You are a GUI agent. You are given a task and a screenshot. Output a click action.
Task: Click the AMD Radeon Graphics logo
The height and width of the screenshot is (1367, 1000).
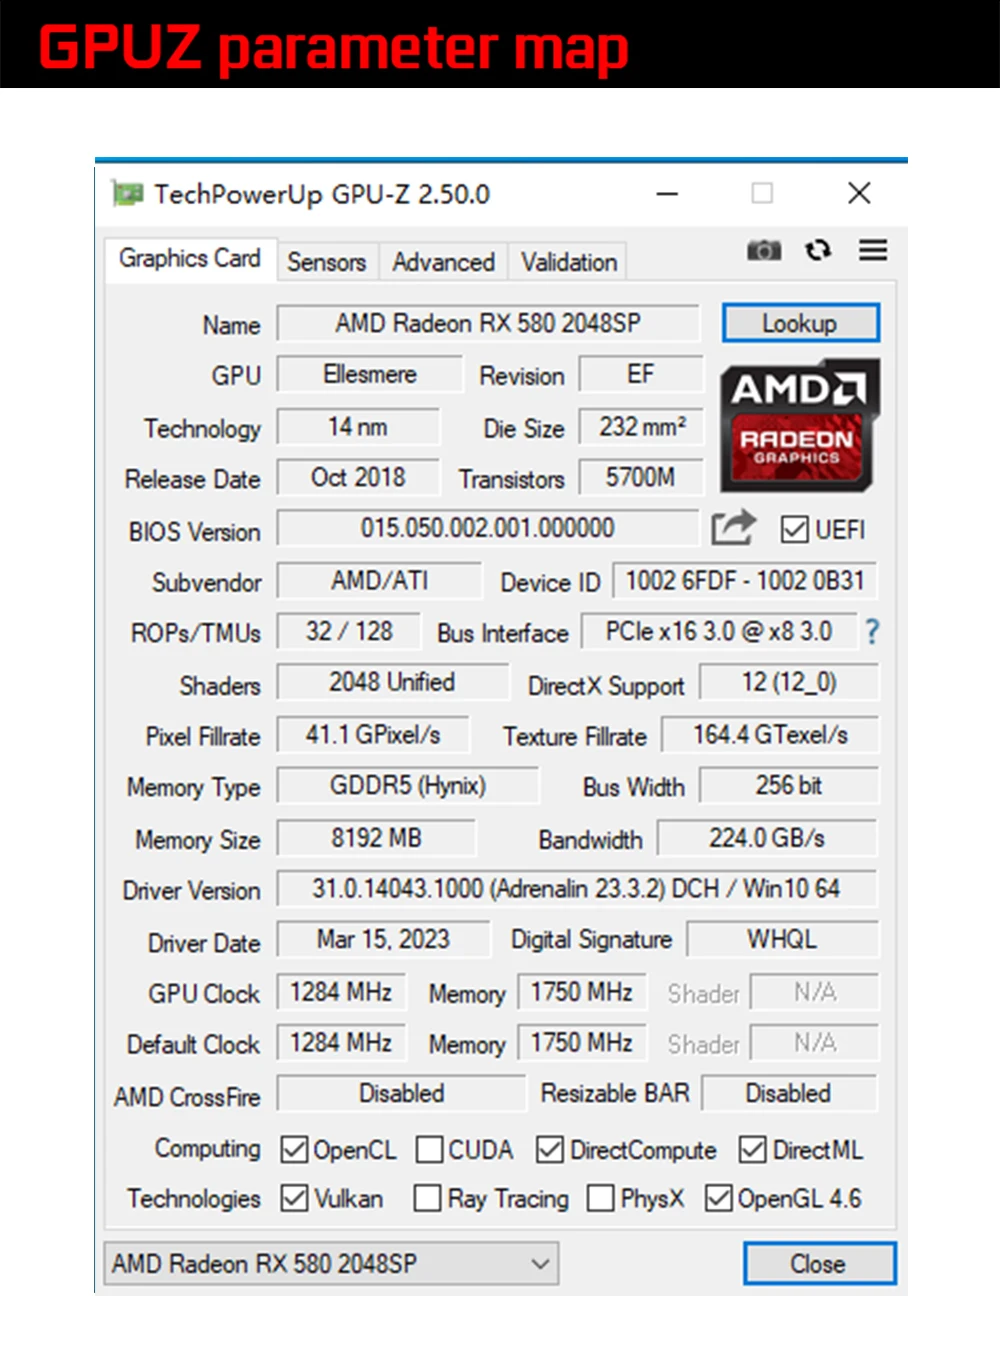click(799, 426)
